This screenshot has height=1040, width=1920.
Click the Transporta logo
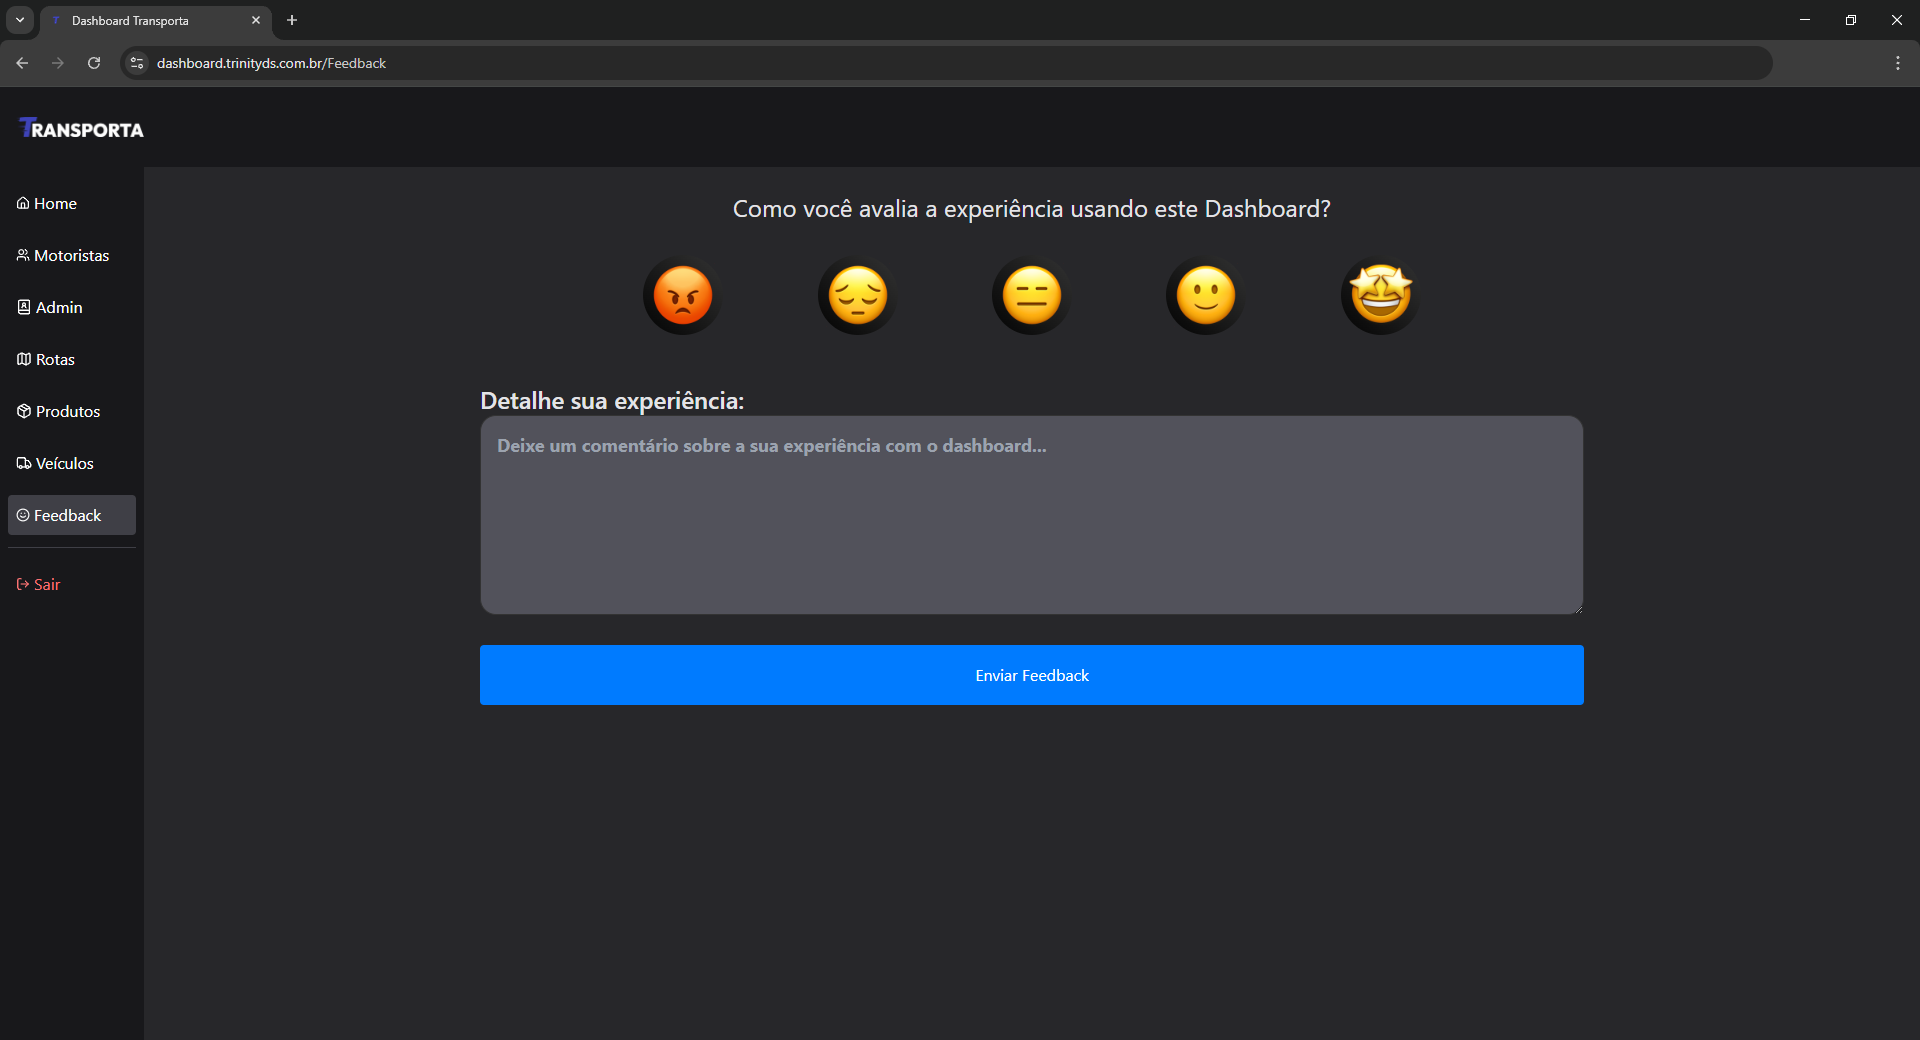pos(81,127)
